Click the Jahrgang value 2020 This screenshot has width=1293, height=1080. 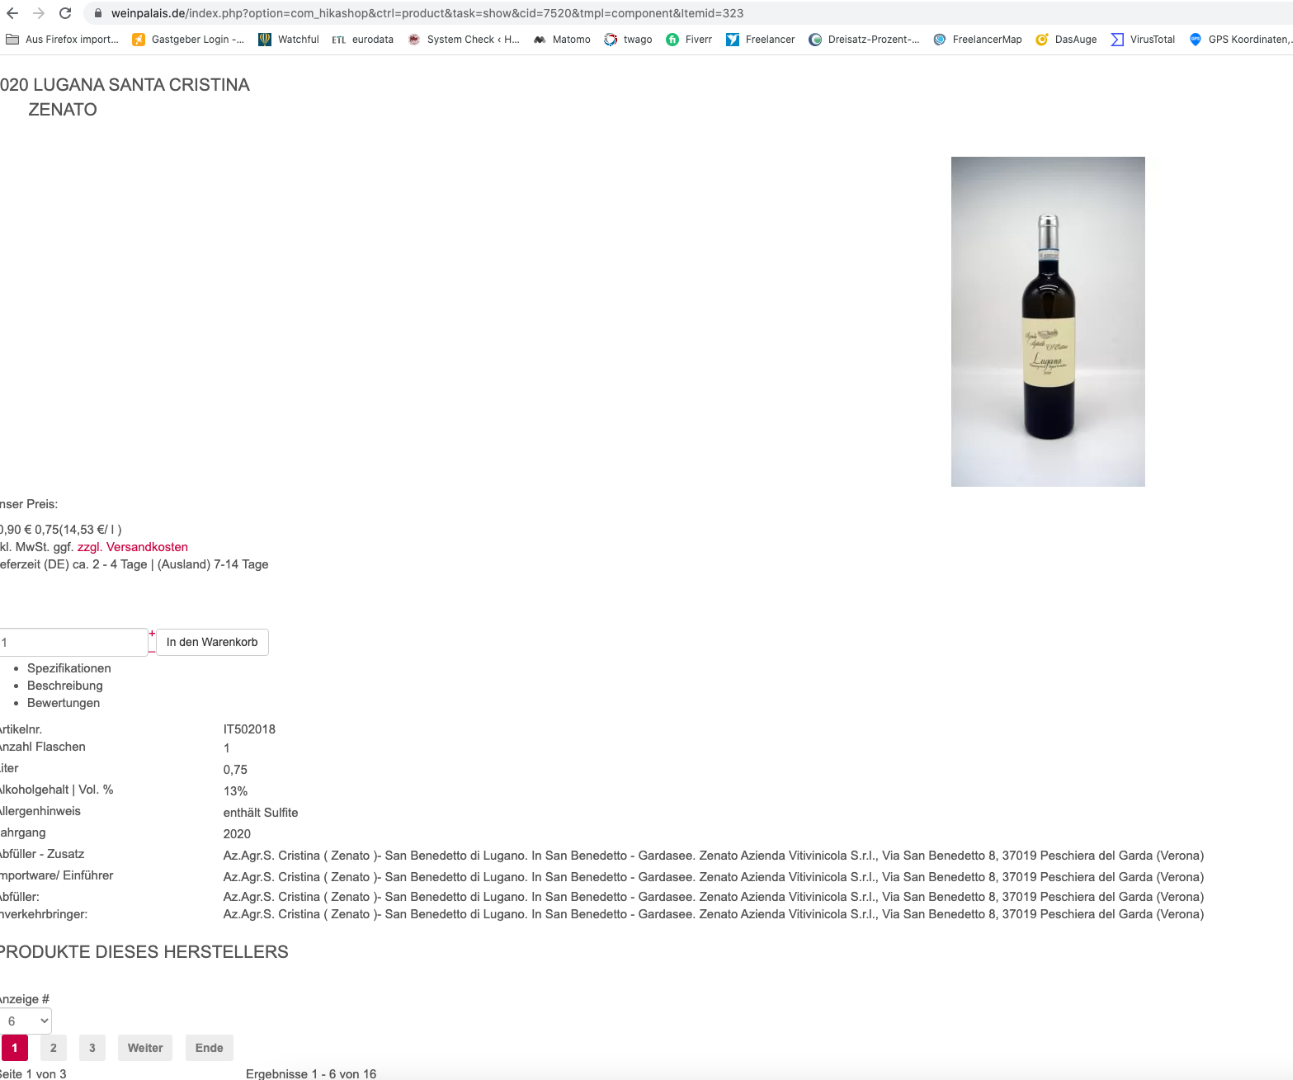tap(237, 834)
